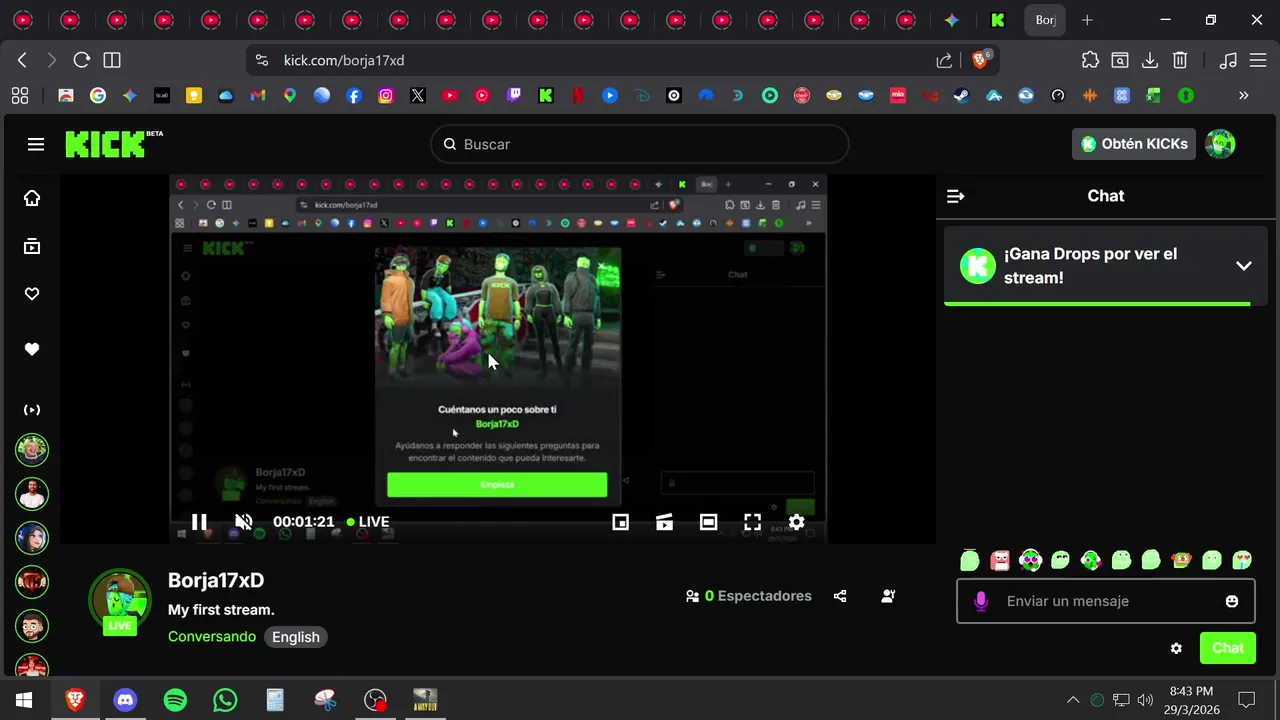Viewport: 1280px width, 720px height.
Task: Open the browser extensions puzzle icon
Action: 1090,60
